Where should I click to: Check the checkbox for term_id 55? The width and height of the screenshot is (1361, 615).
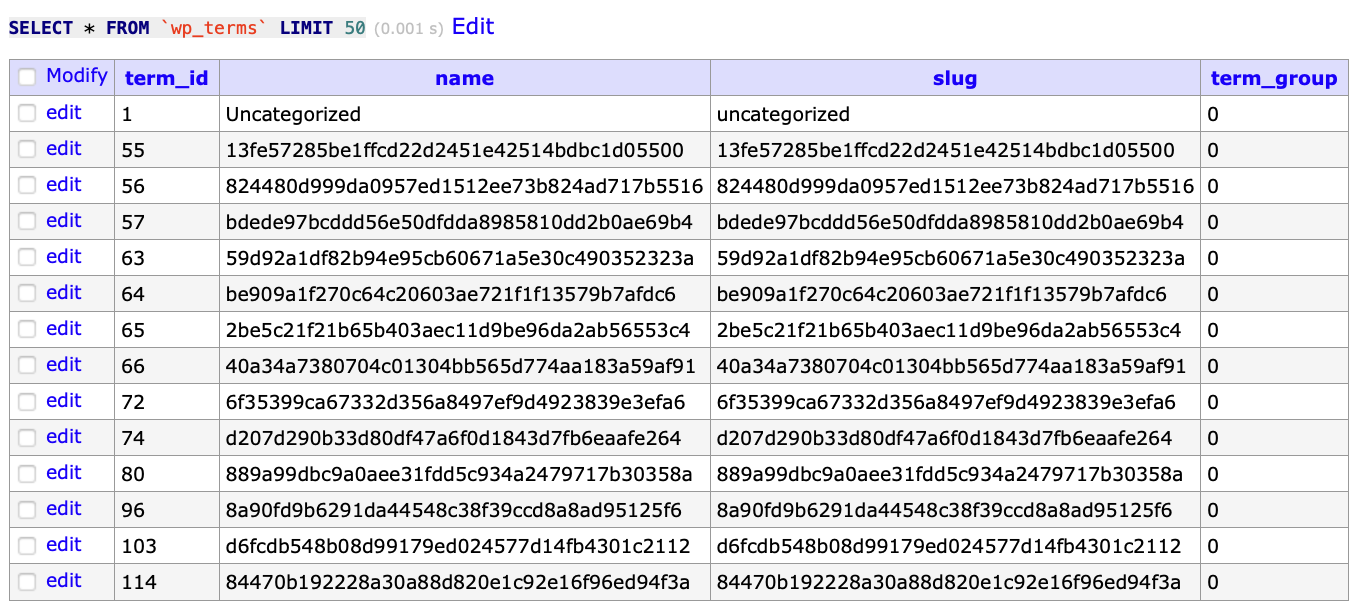26,149
